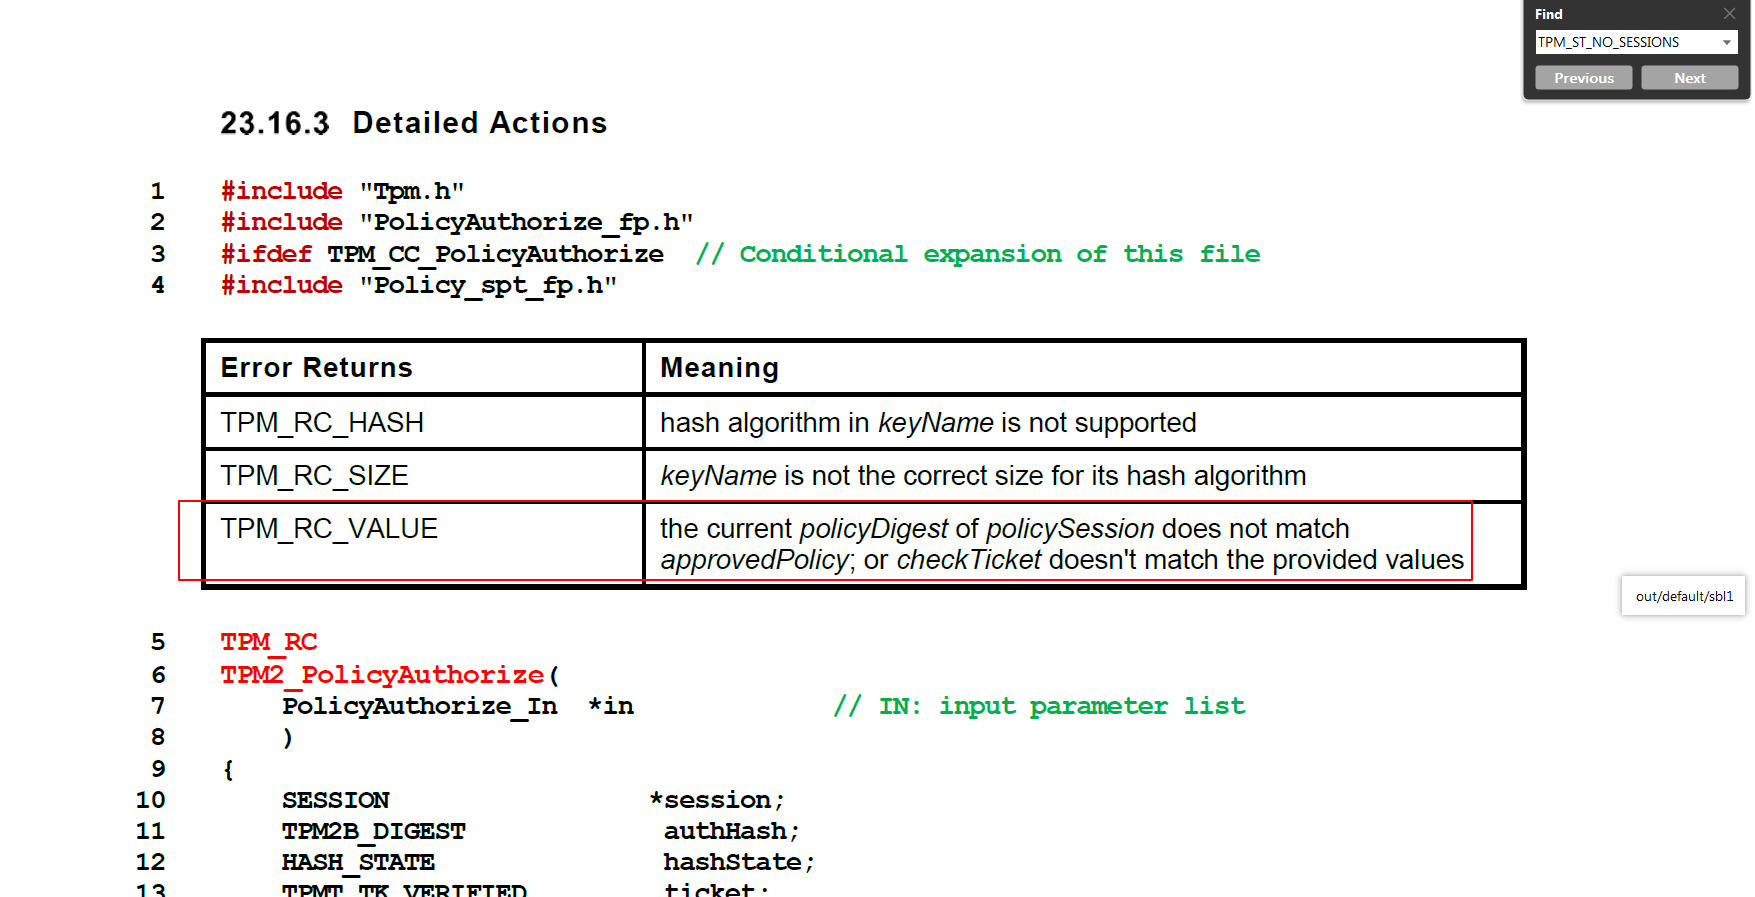Select the '23.16.3 Detailed Actions' heading
The image size is (1755, 897).
tap(413, 123)
